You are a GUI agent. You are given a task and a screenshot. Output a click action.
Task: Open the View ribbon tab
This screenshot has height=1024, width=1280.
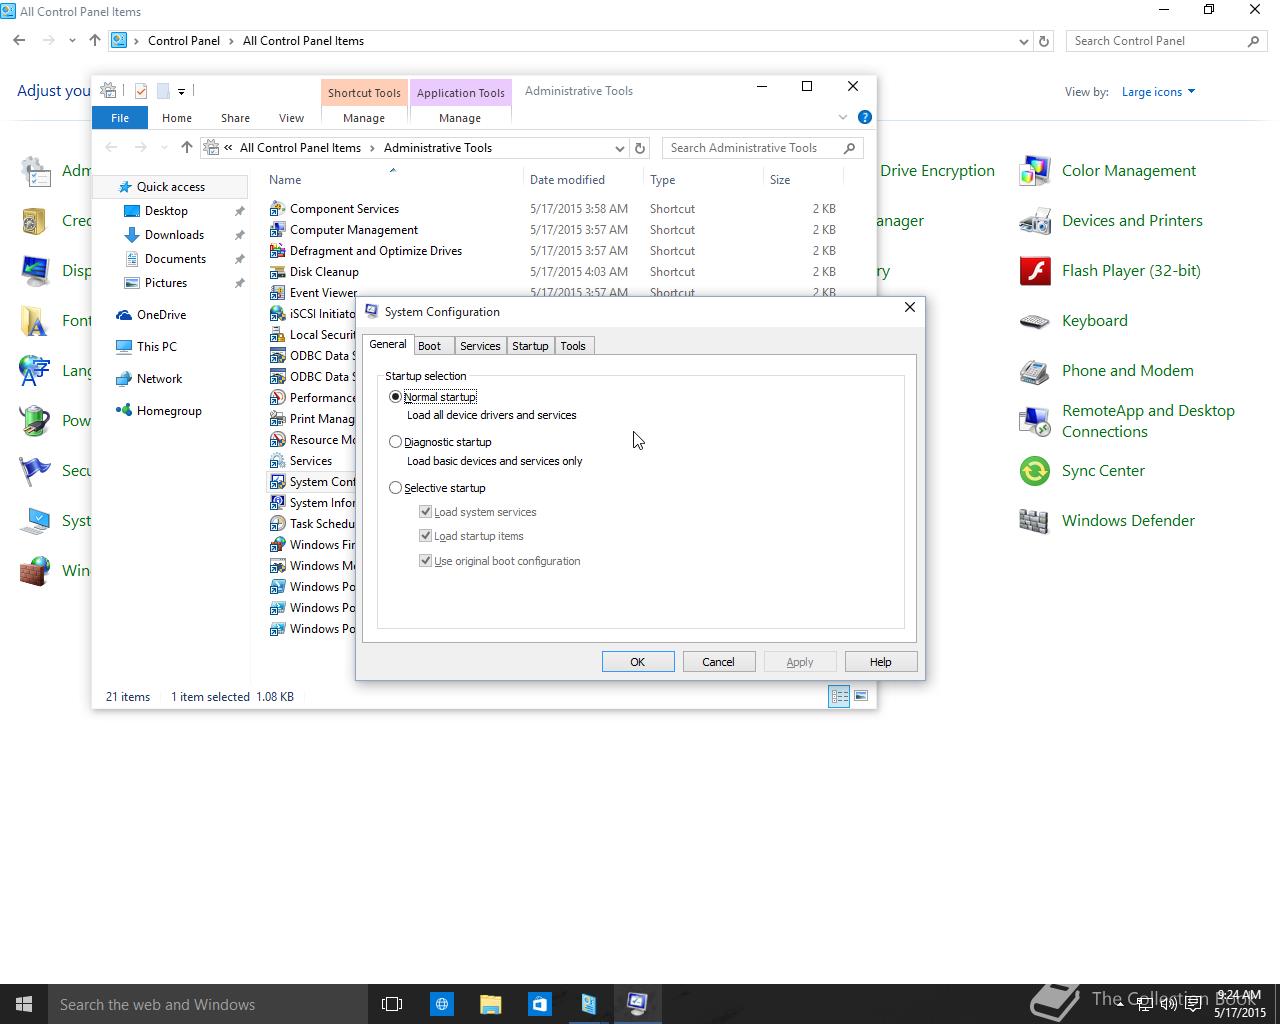click(291, 118)
